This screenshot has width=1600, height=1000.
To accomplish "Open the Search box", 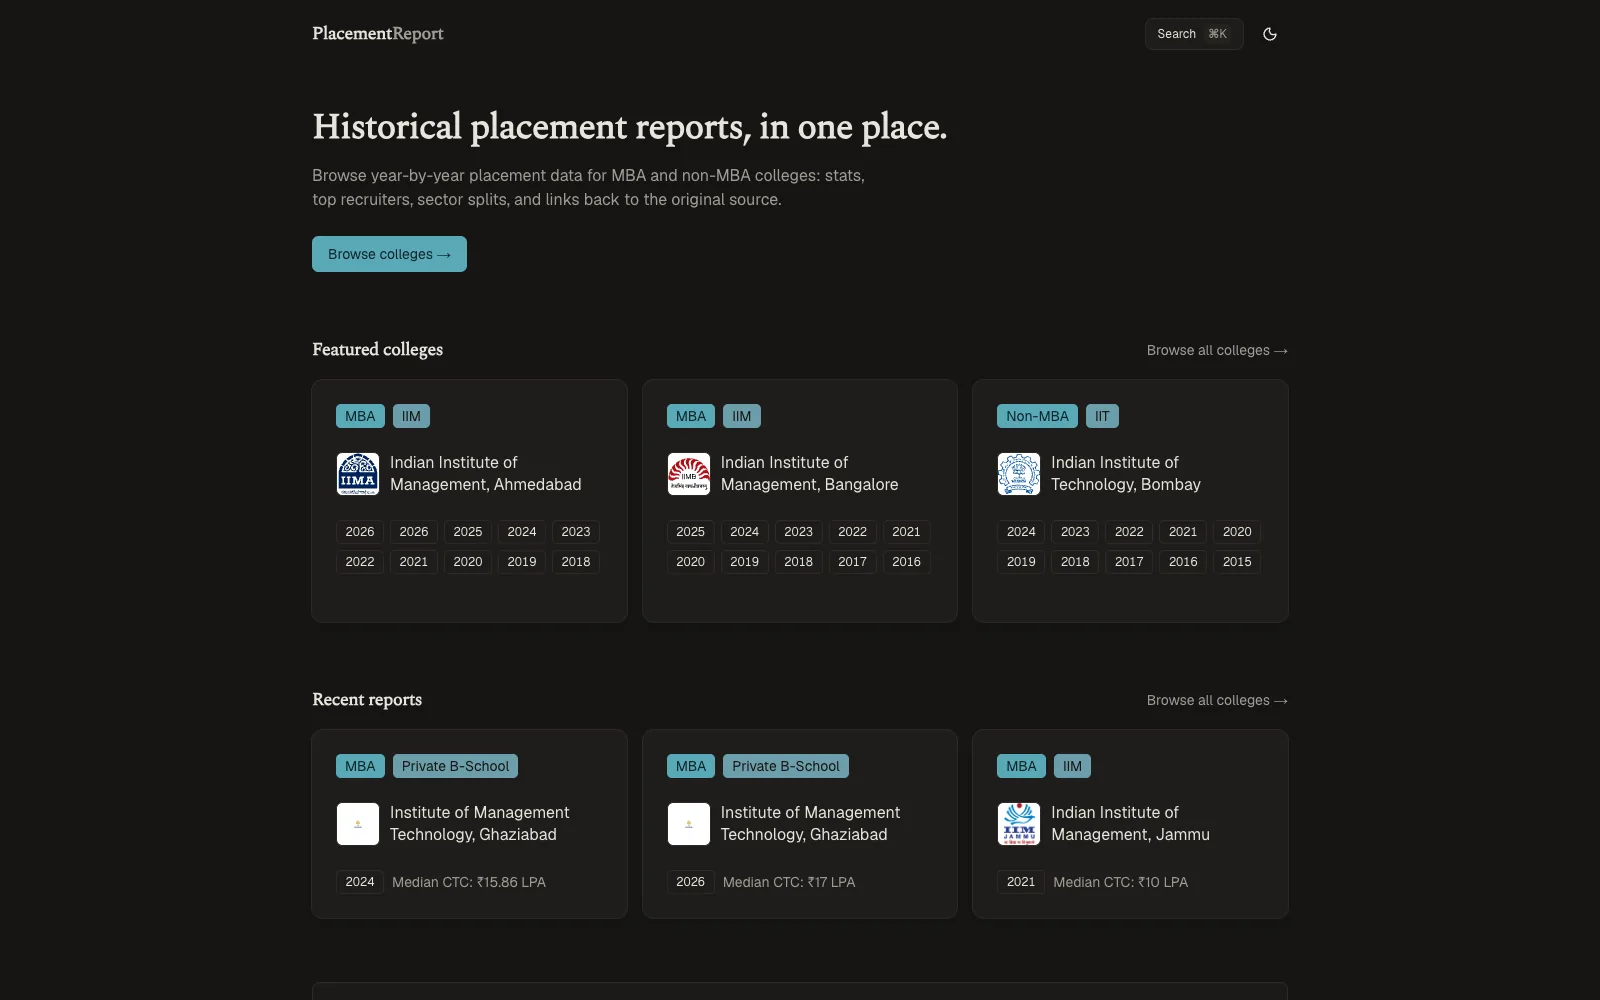I will click(1194, 34).
